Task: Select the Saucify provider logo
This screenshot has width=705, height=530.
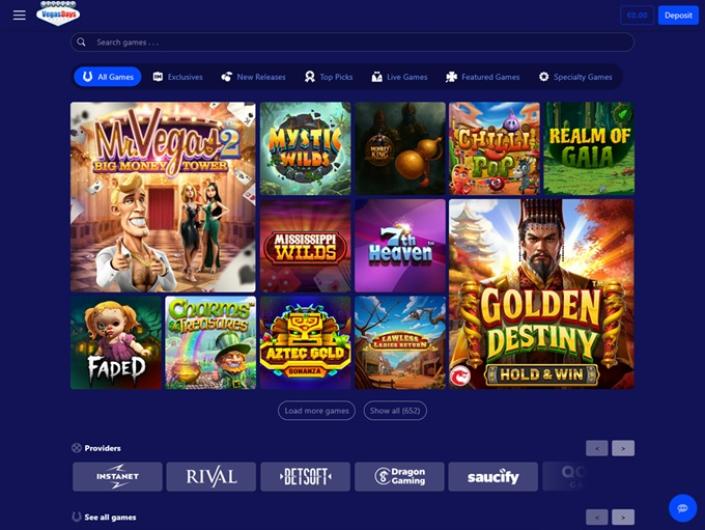Action: point(493,477)
